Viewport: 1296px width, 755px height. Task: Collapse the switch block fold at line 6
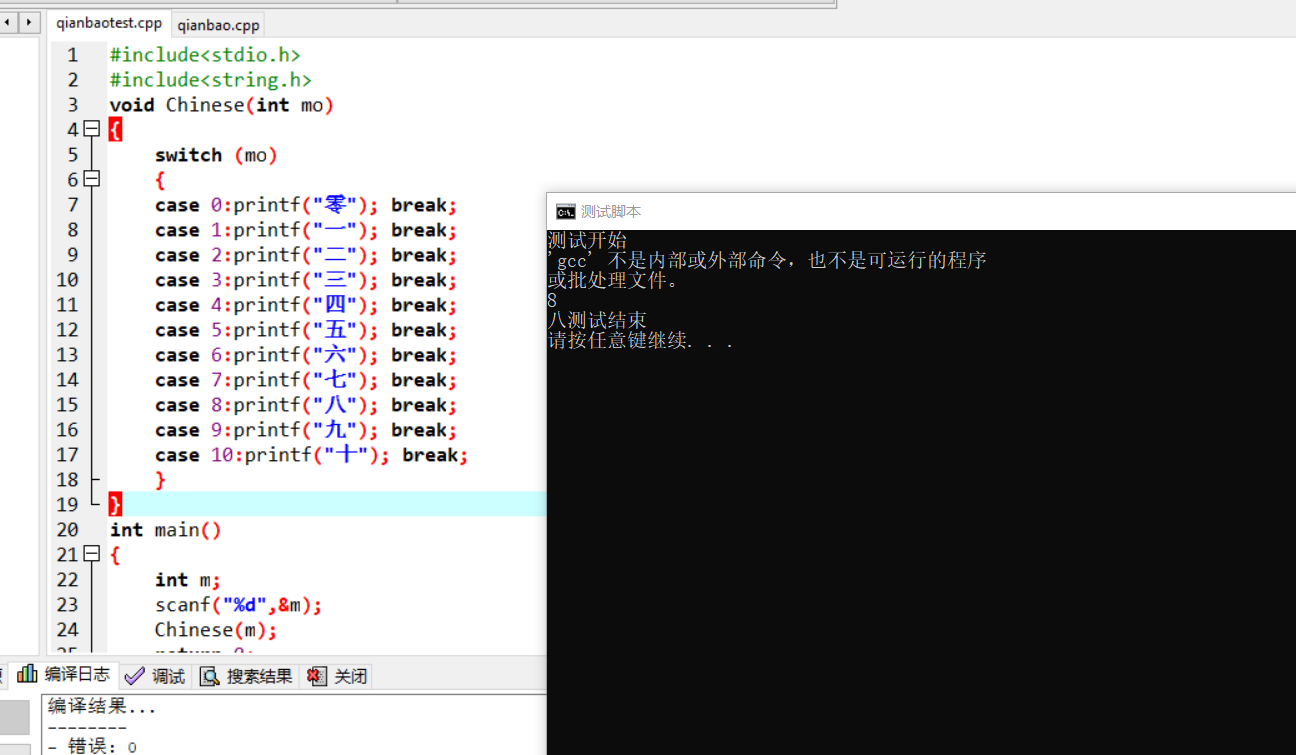[92, 179]
